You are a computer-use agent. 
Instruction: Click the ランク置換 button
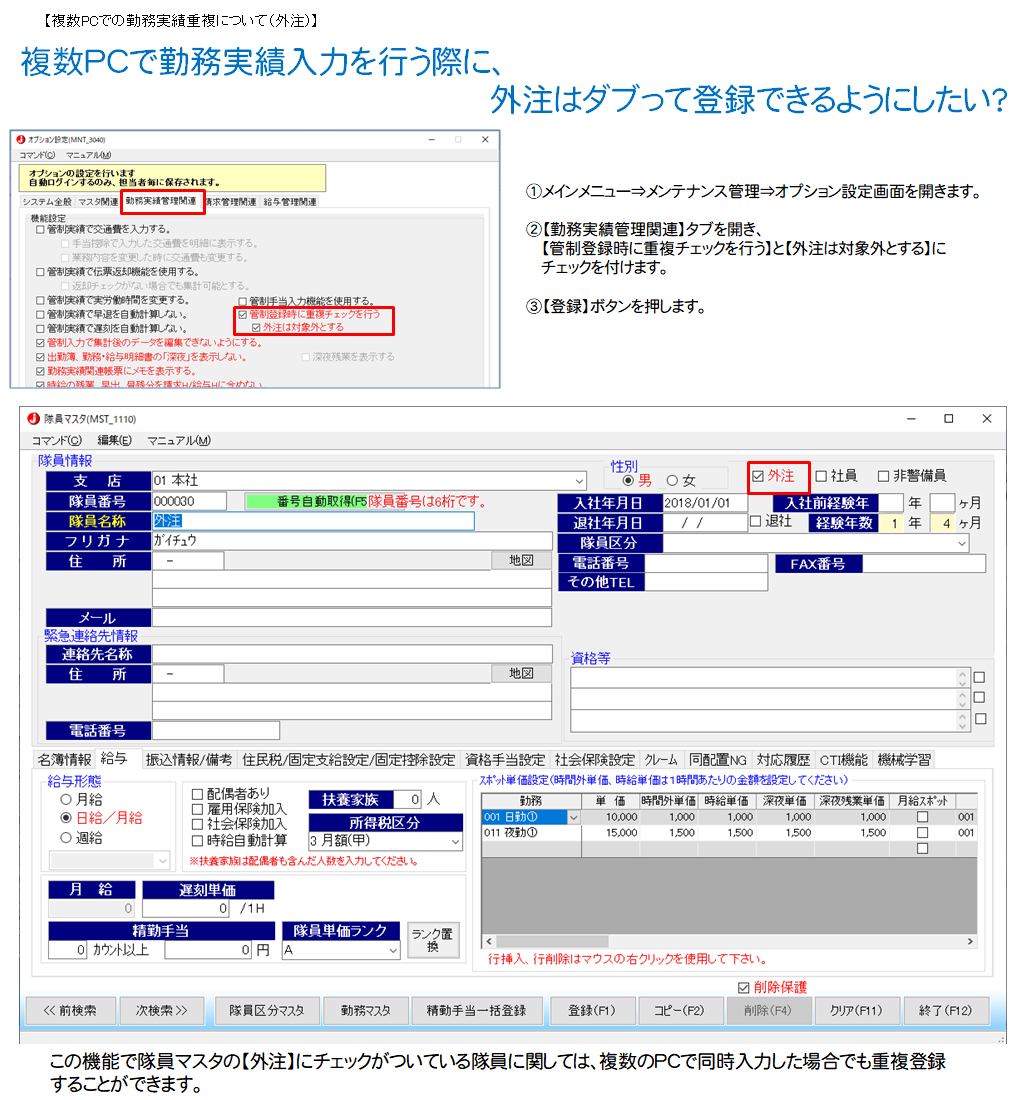click(433, 941)
